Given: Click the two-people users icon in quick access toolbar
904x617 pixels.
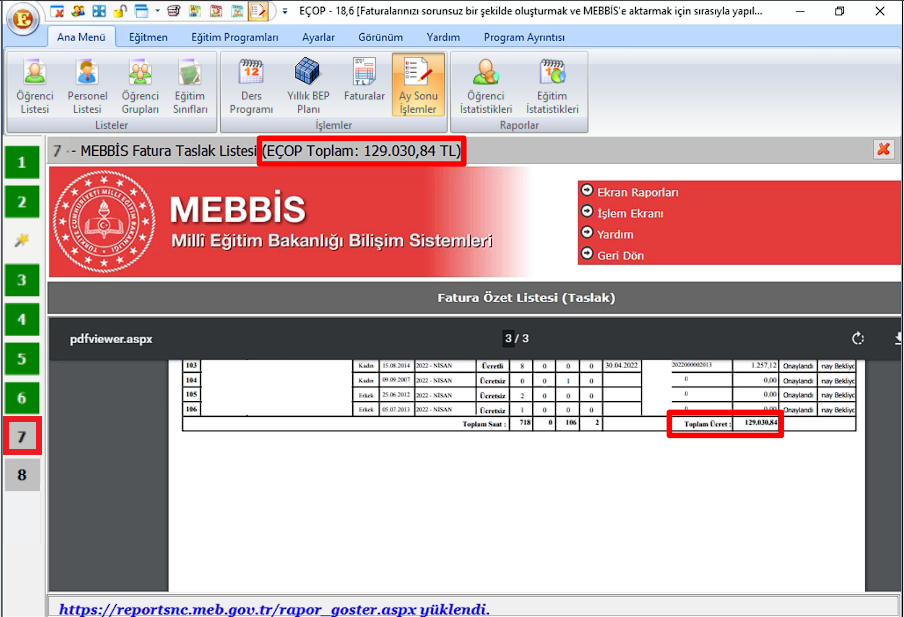Looking at the screenshot, I should 78,11.
